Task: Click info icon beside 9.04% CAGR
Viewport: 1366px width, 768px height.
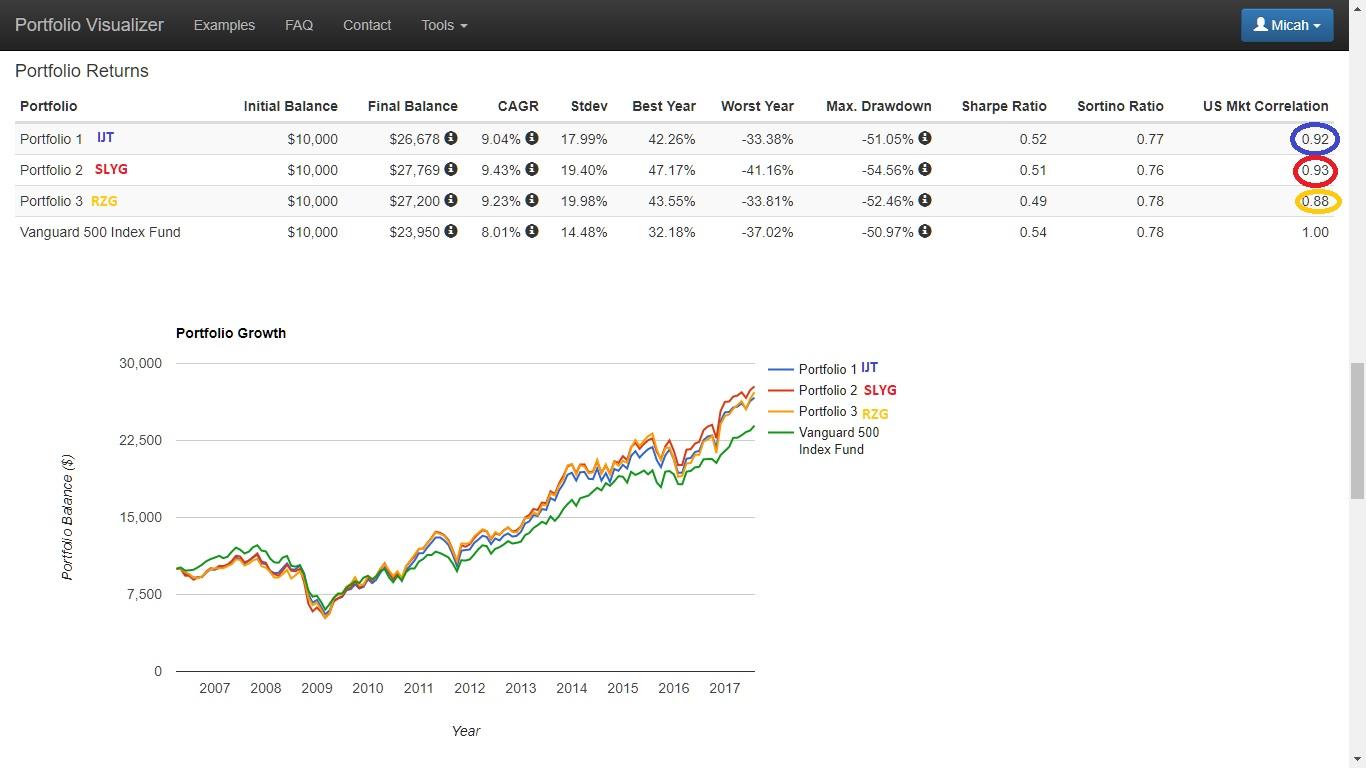Action: [x=532, y=138]
